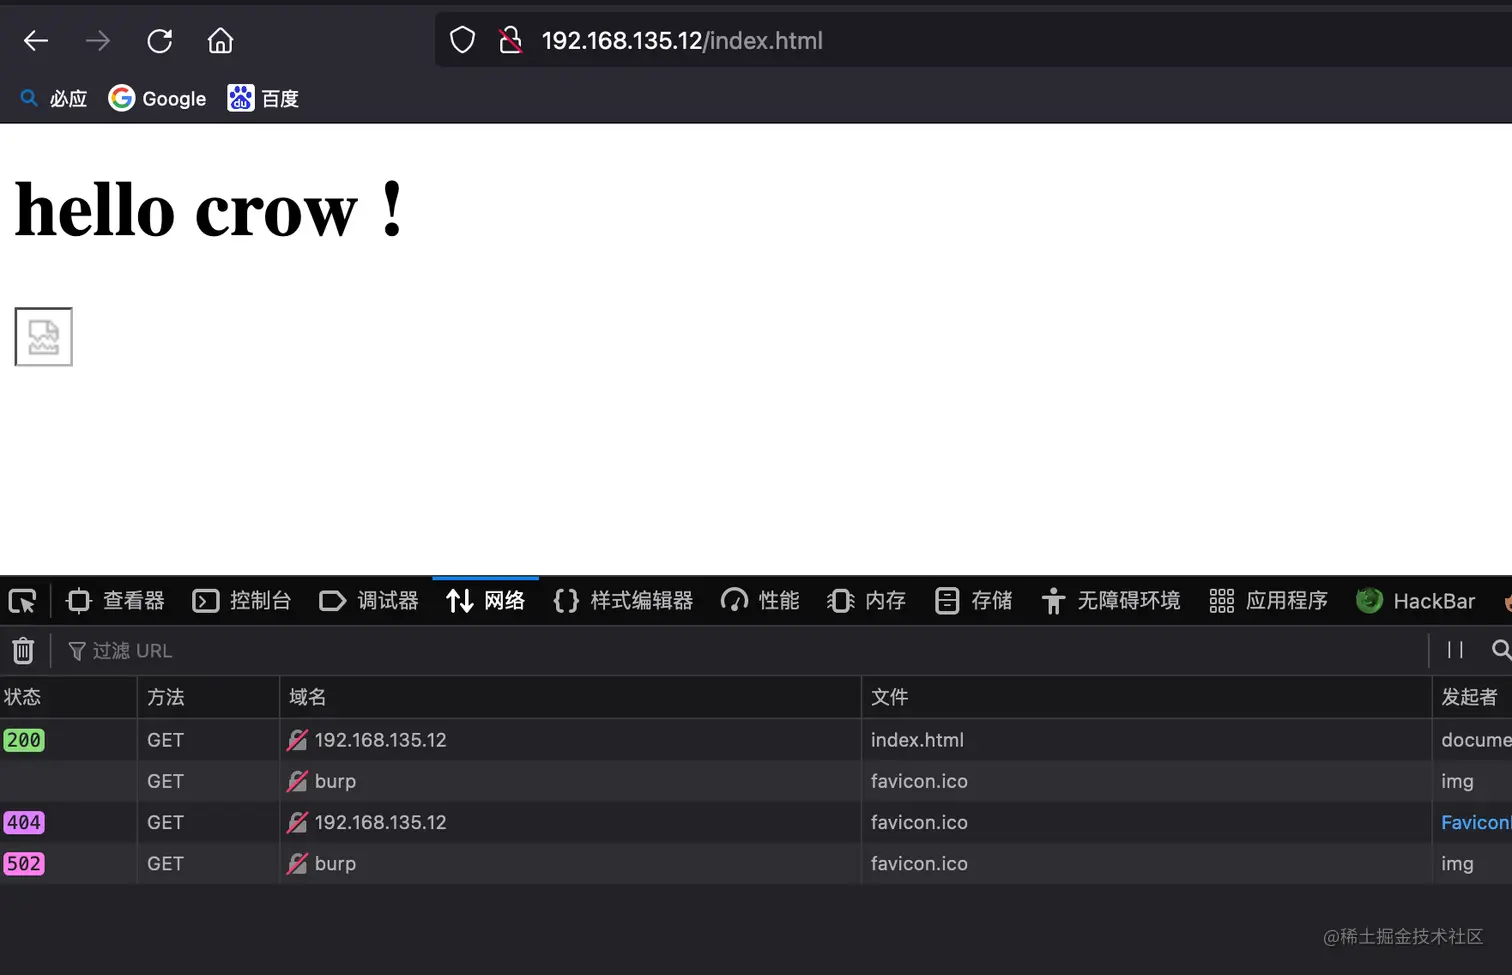The width and height of the screenshot is (1512, 975).
Task: Clear the network log with trash icon
Action: point(23,651)
